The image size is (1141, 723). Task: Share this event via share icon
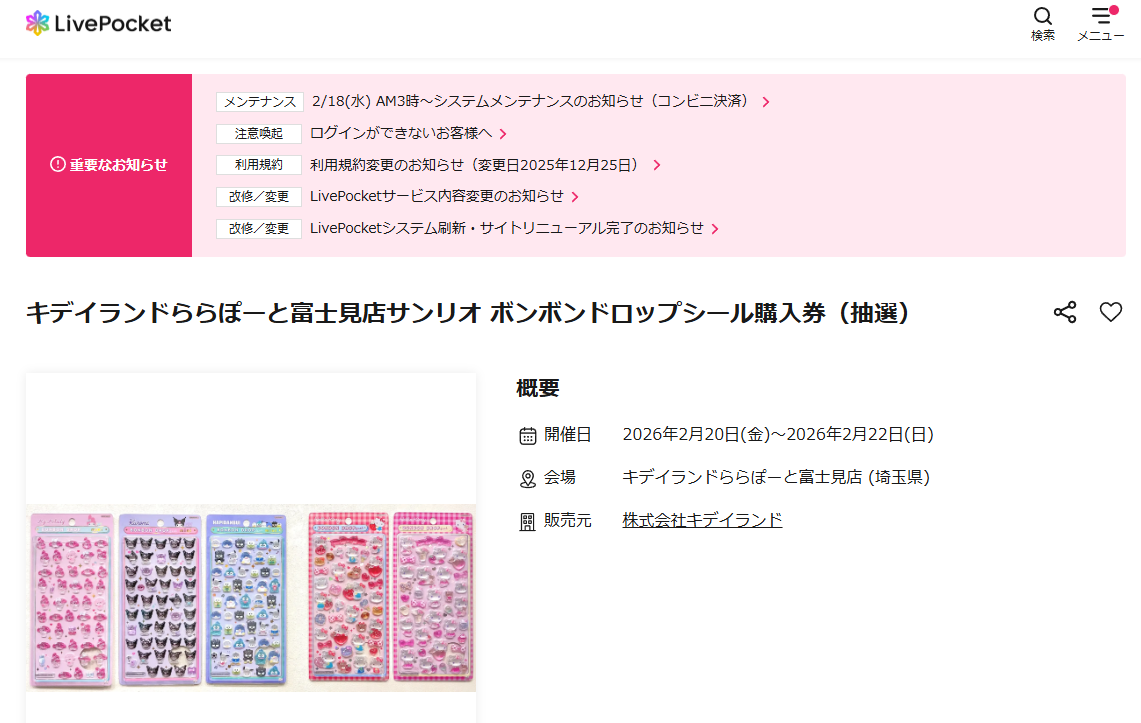1065,312
